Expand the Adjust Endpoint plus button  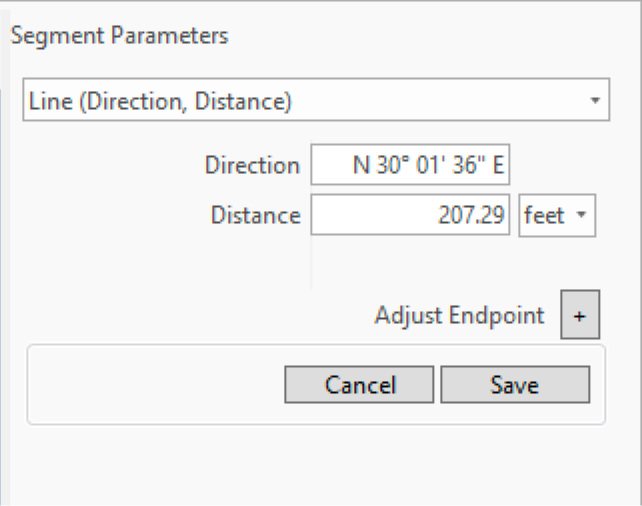[x=580, y=318]
